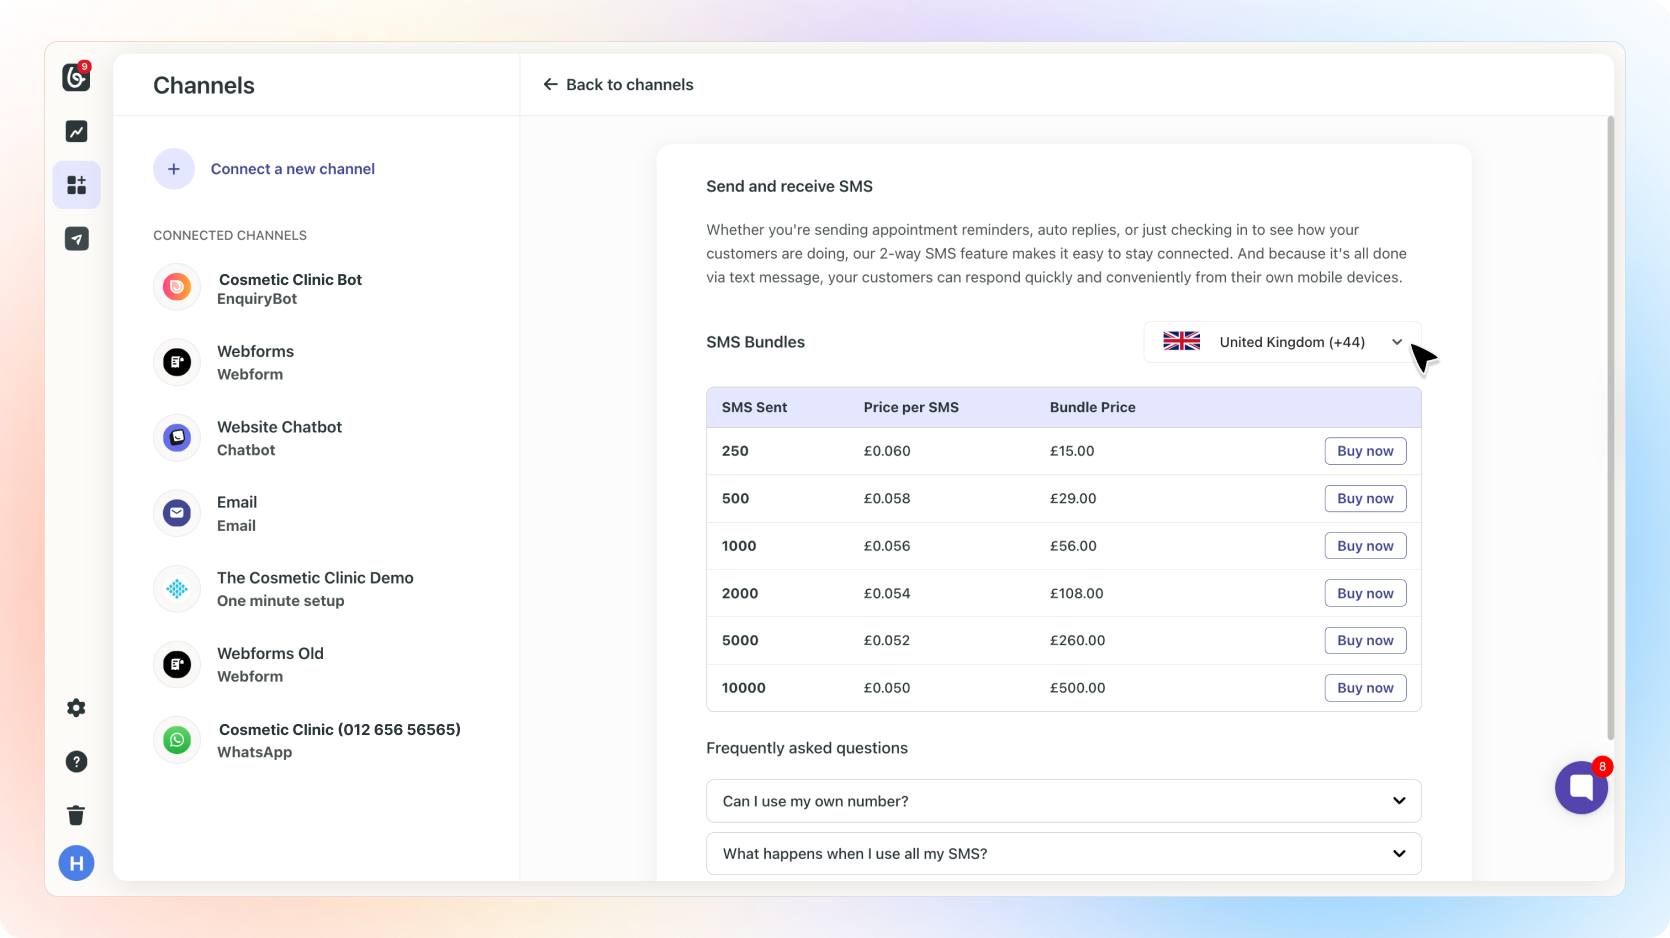1670x938 pixels.
Task: Click the page vertical scrollbar
Action: [1610, 430]
